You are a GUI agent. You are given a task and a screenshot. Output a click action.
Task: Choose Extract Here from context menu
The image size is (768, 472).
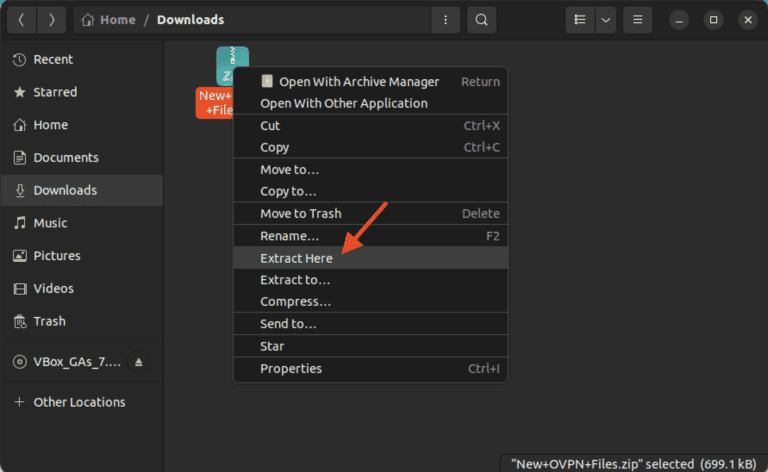[x=296, y=258]
